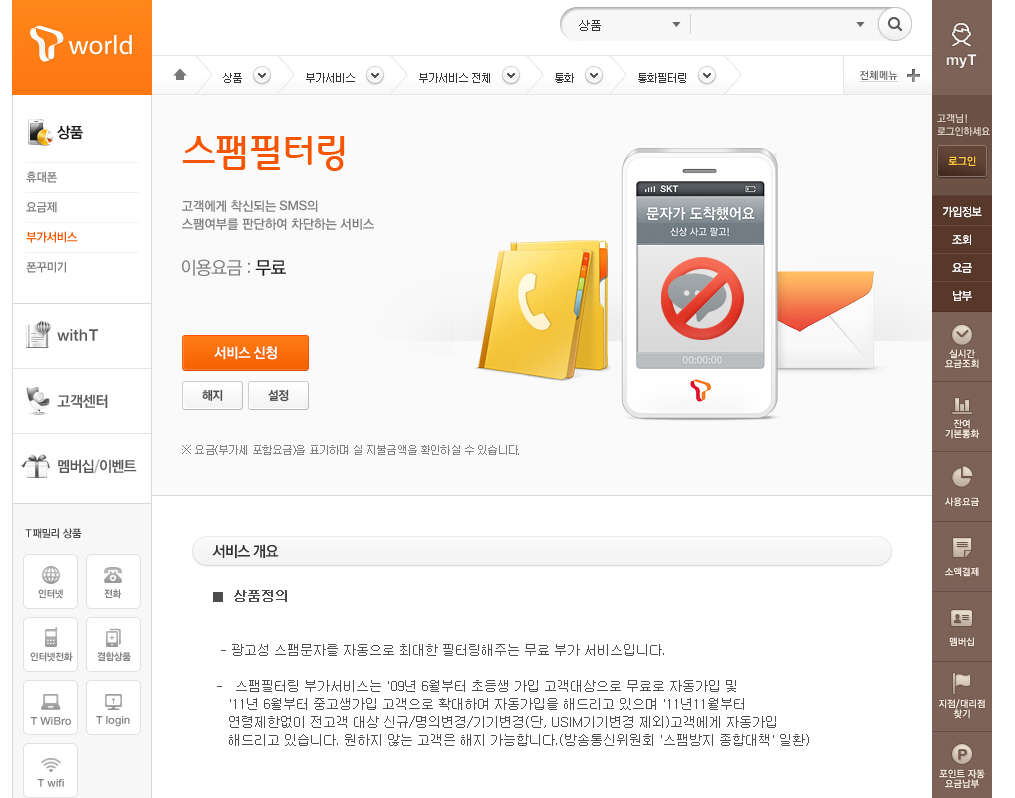Screen dimensions: 1015x798
Task: Select 휴대폰 in left menu
Action: [x=41, y=177]
